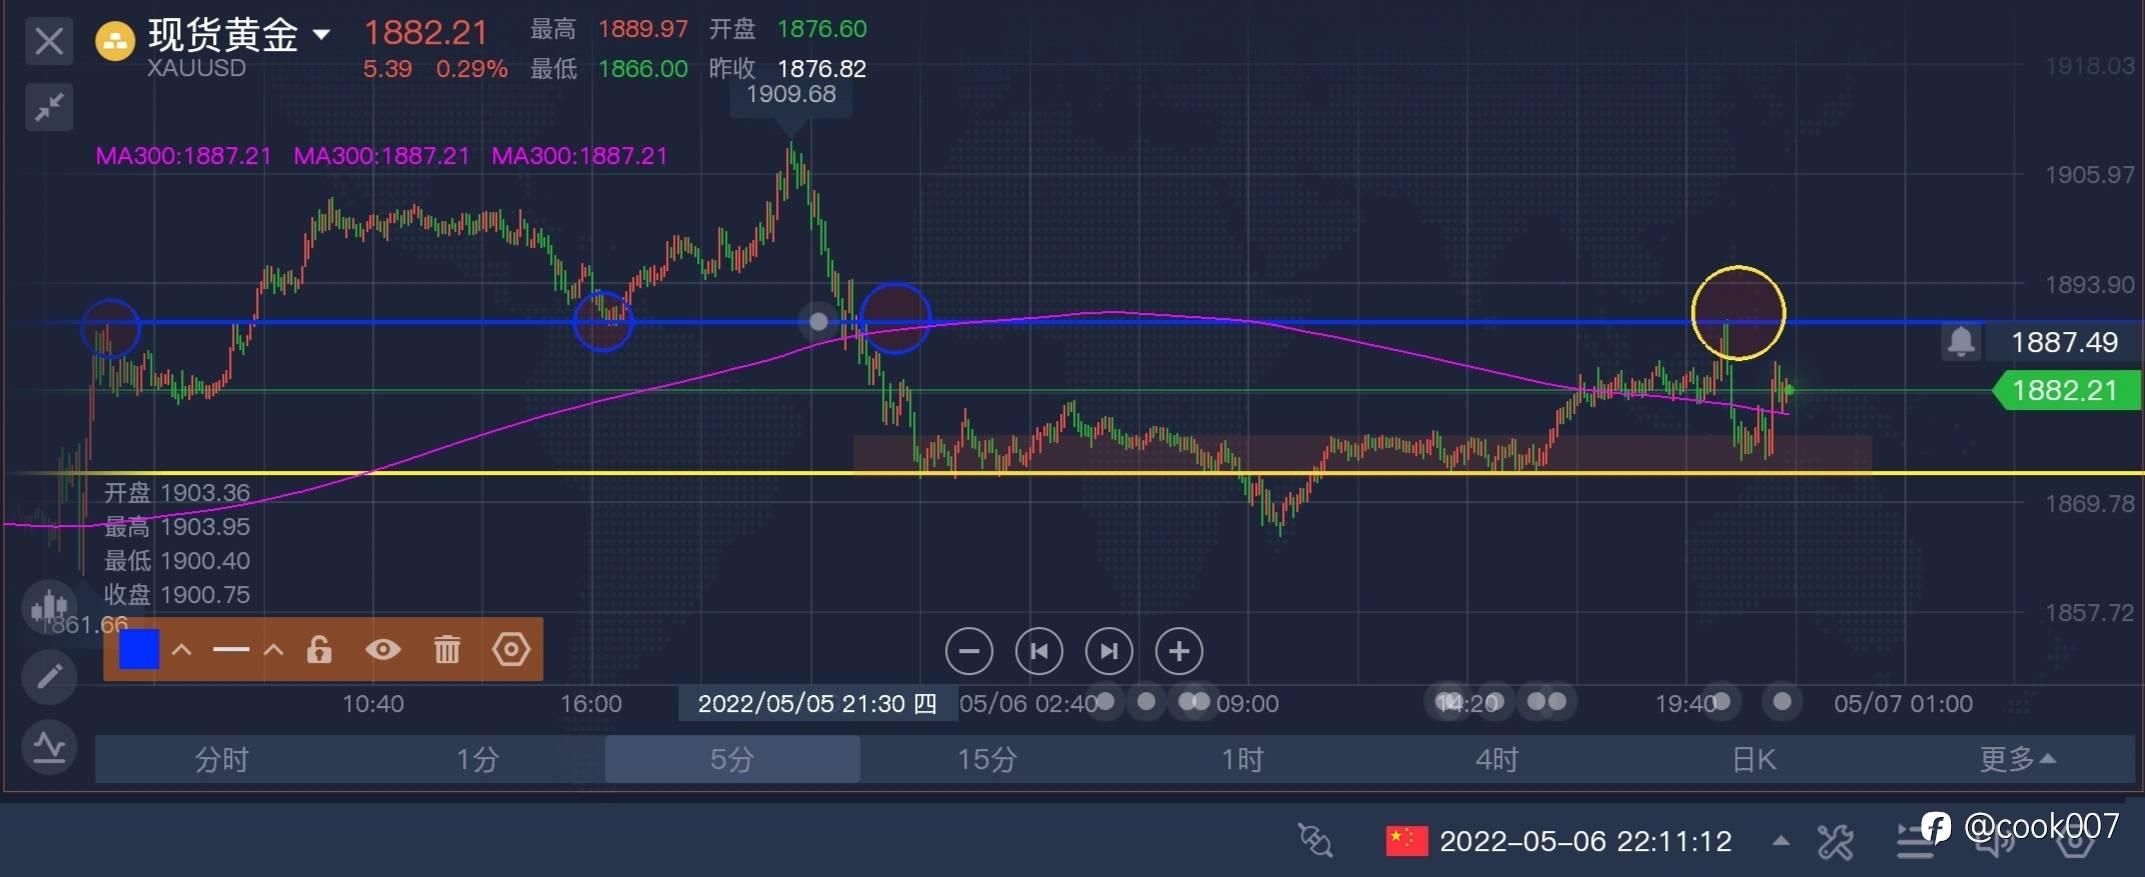Click the first MA300:1887.21 indicator label
The image size is (2145, 877).
[183, 156]
